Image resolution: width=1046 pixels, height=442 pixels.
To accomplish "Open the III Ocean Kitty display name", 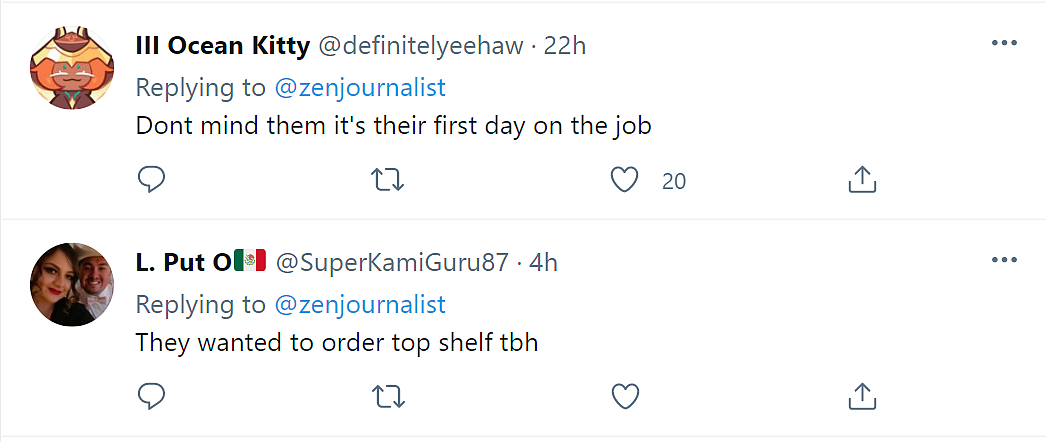I will point(223,46).
